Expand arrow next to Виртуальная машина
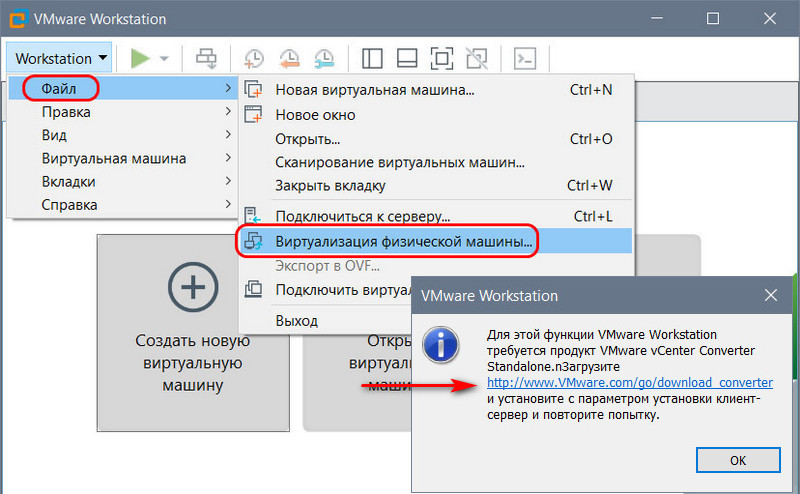Screen dimensions: 800x494 click(x=228, y=158)
